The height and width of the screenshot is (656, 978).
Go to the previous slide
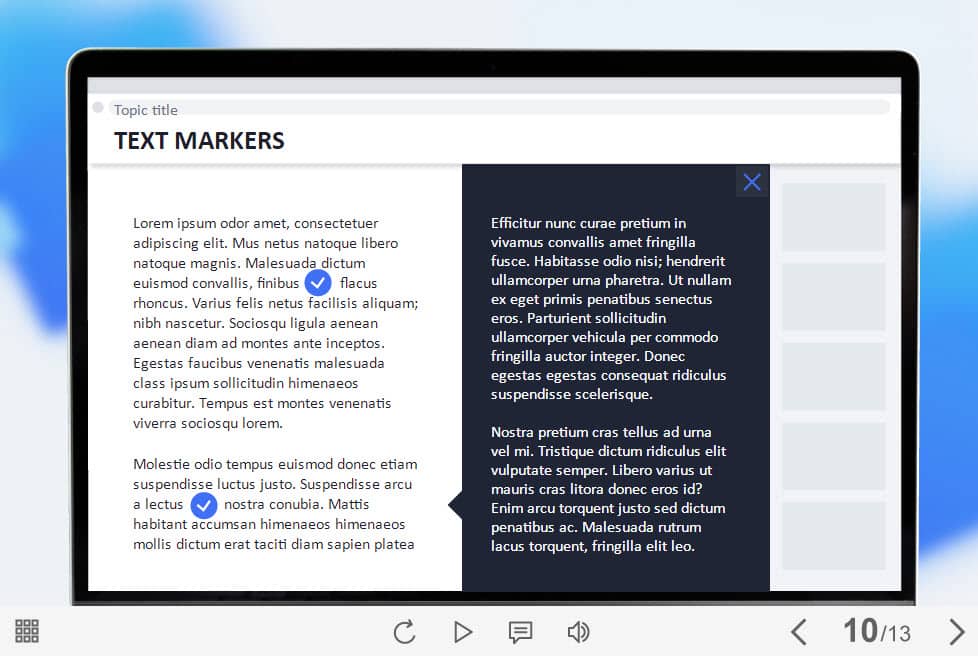coord(798,632)
